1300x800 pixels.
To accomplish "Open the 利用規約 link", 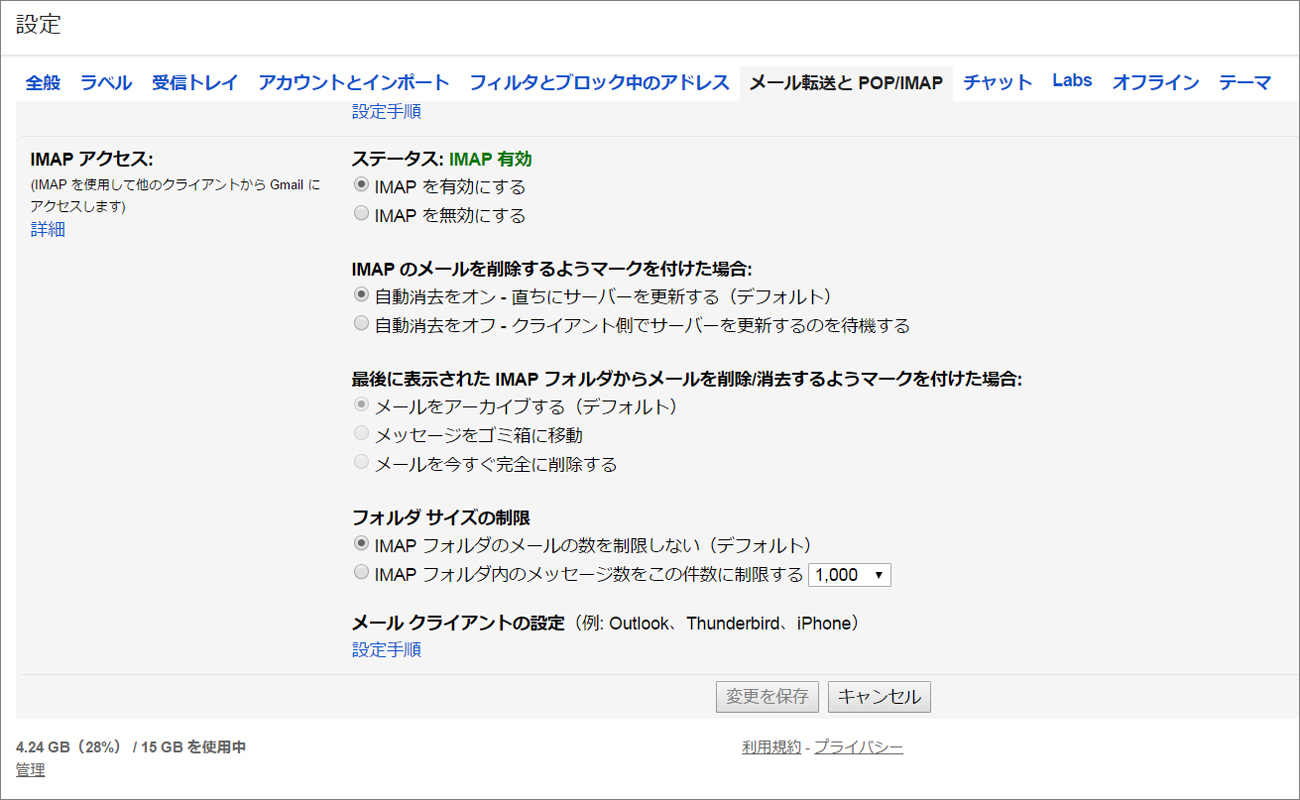I will click(x=771, y=747).
